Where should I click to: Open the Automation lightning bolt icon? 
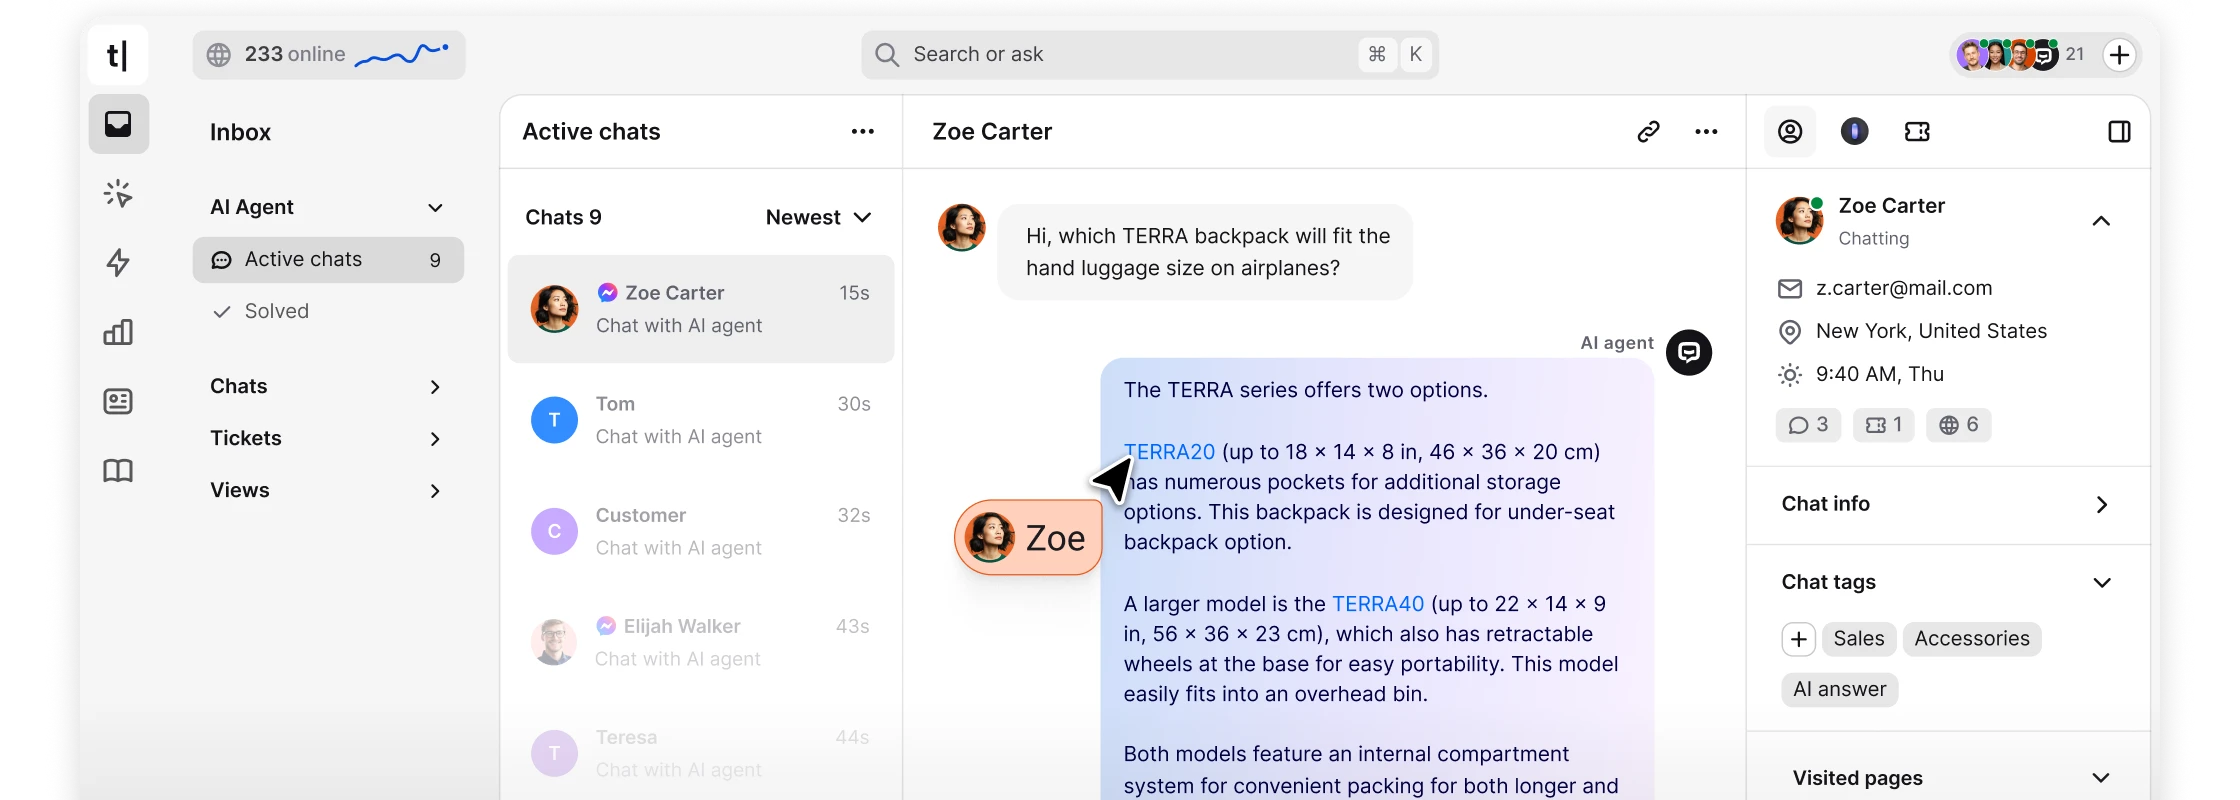[x=118, y=263]
